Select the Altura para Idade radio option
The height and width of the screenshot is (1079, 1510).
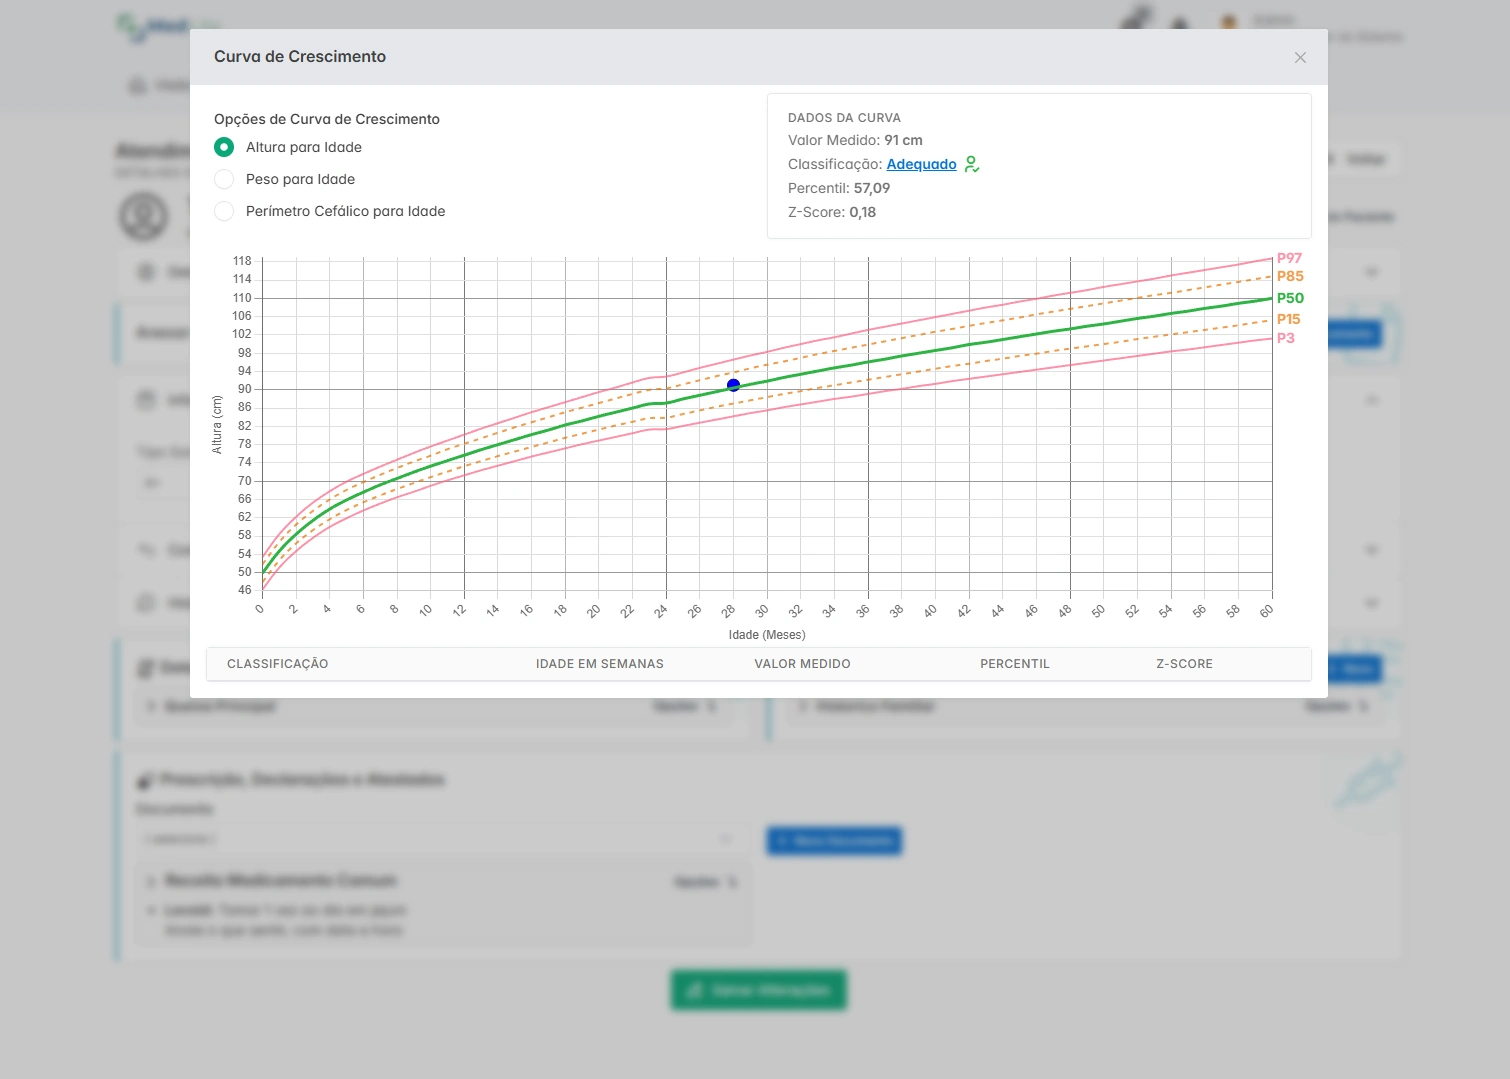[x=224, y=147]
